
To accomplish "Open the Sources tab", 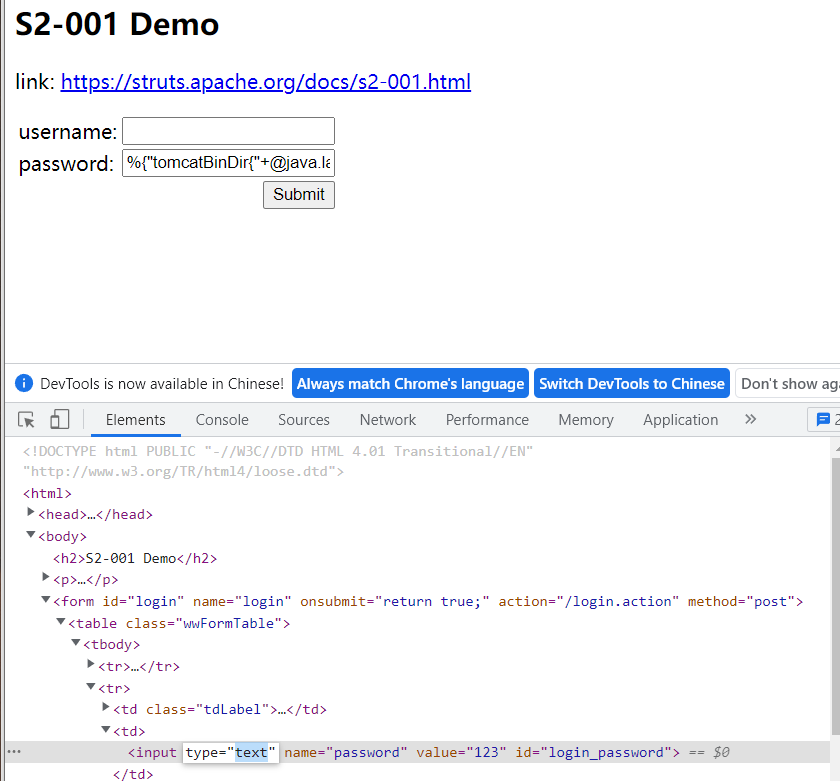I will pos(304,420).
